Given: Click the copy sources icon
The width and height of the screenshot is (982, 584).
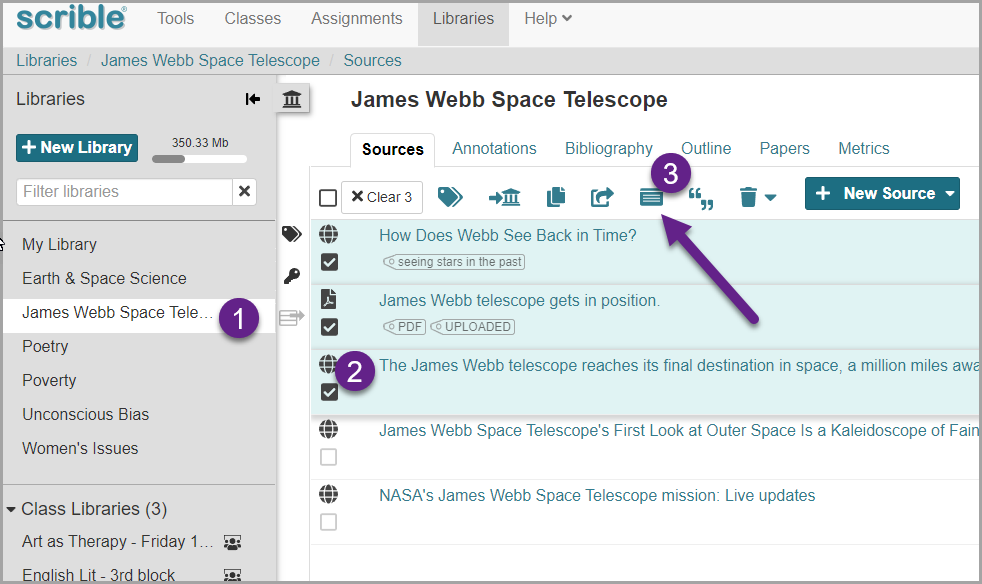Looking at the screenshot, I should pos(556,197).
